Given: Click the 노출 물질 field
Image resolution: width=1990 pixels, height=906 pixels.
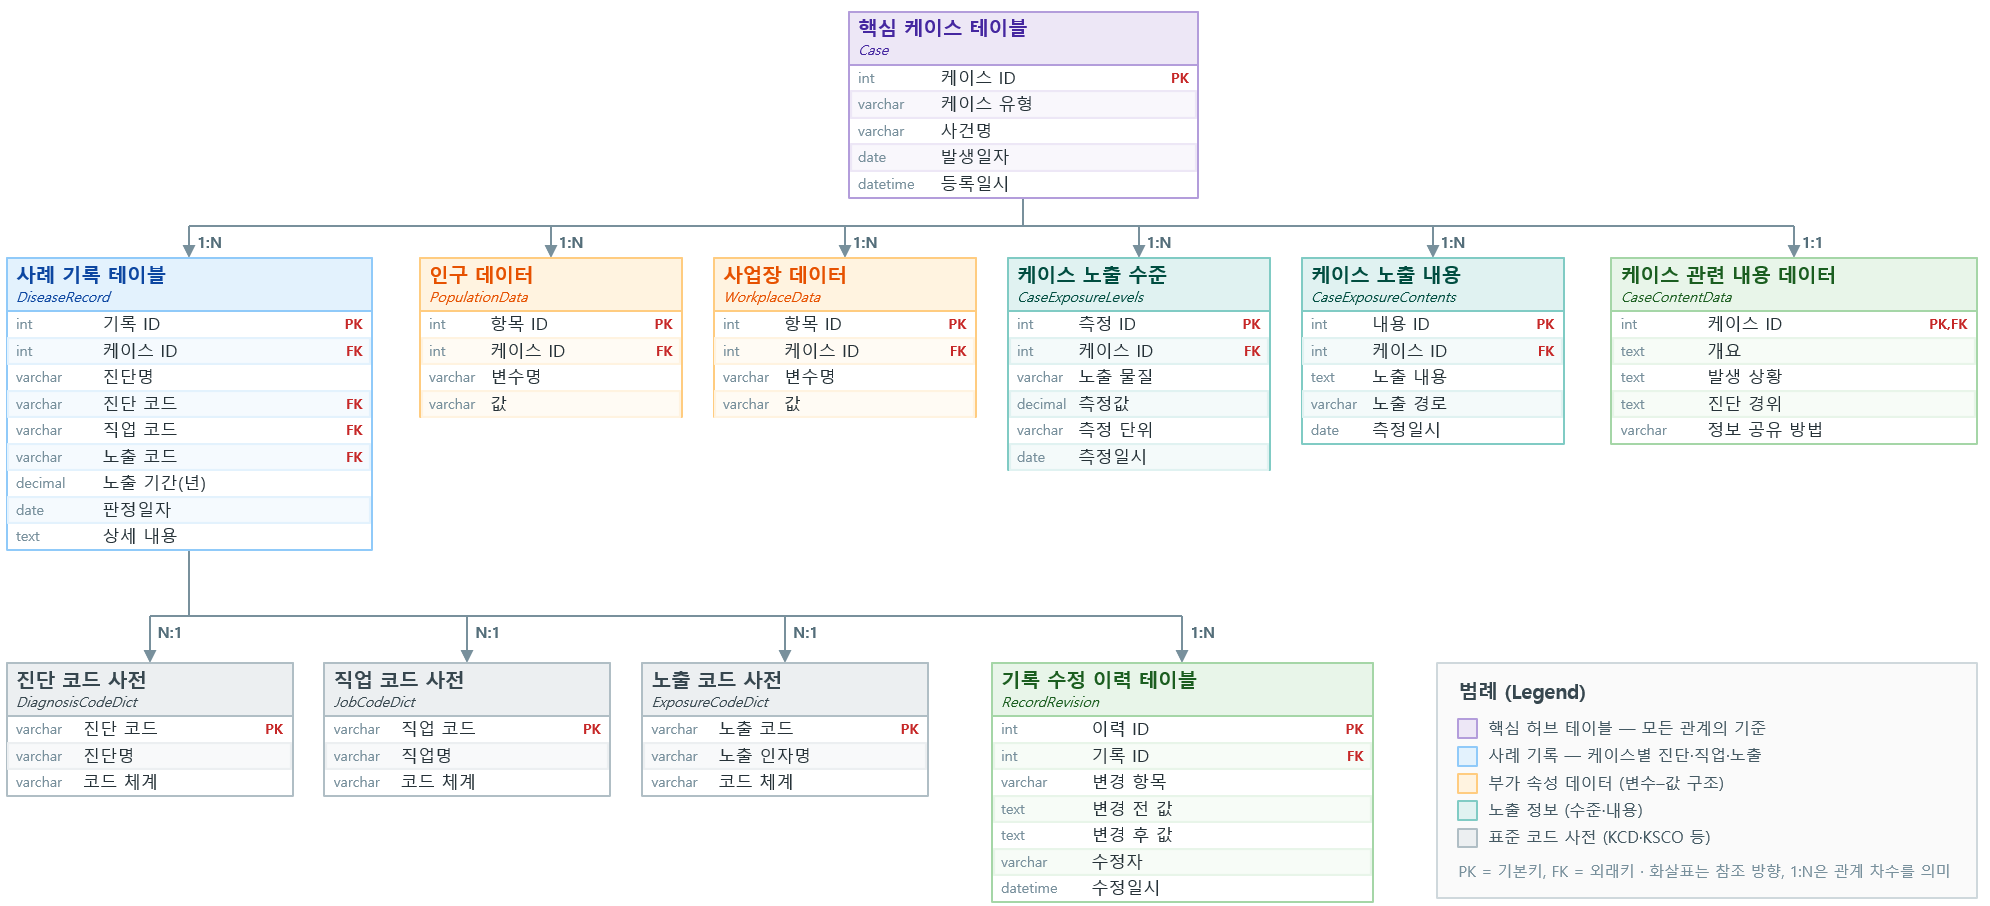Looking at the screenshot, I should click(1139, 377).
